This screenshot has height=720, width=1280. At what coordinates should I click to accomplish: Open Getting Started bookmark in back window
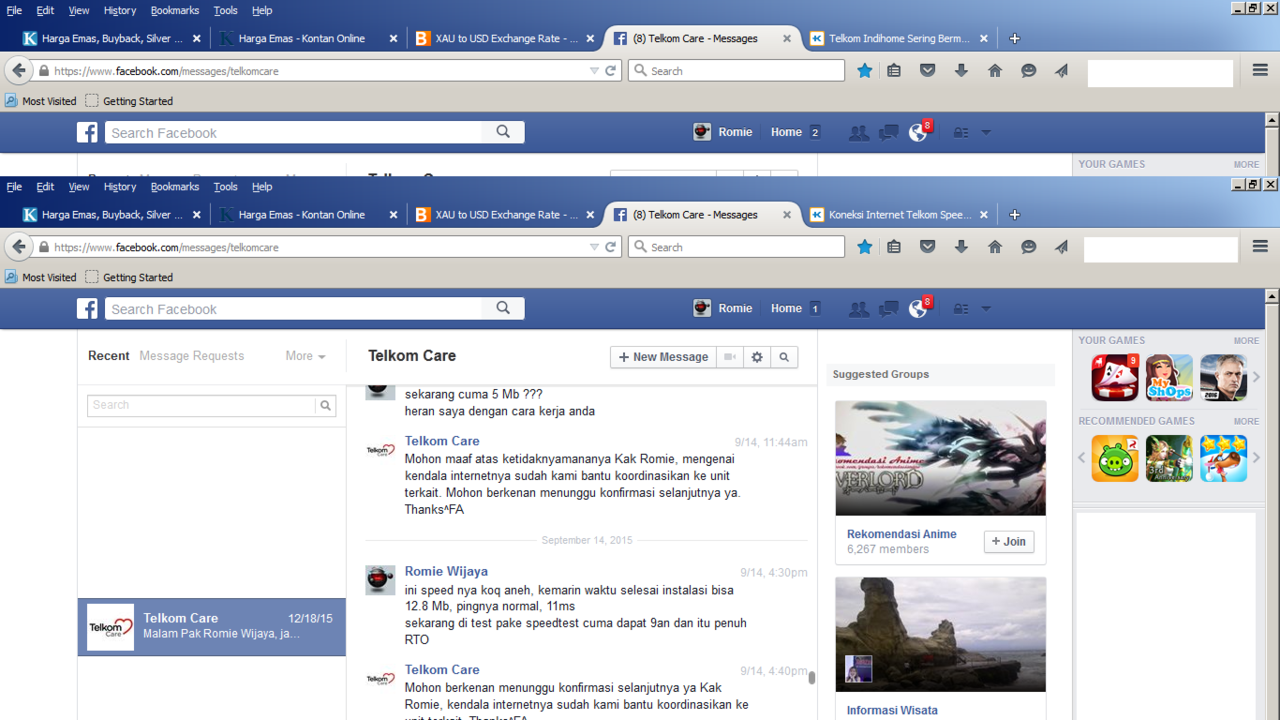pos(129,101)
